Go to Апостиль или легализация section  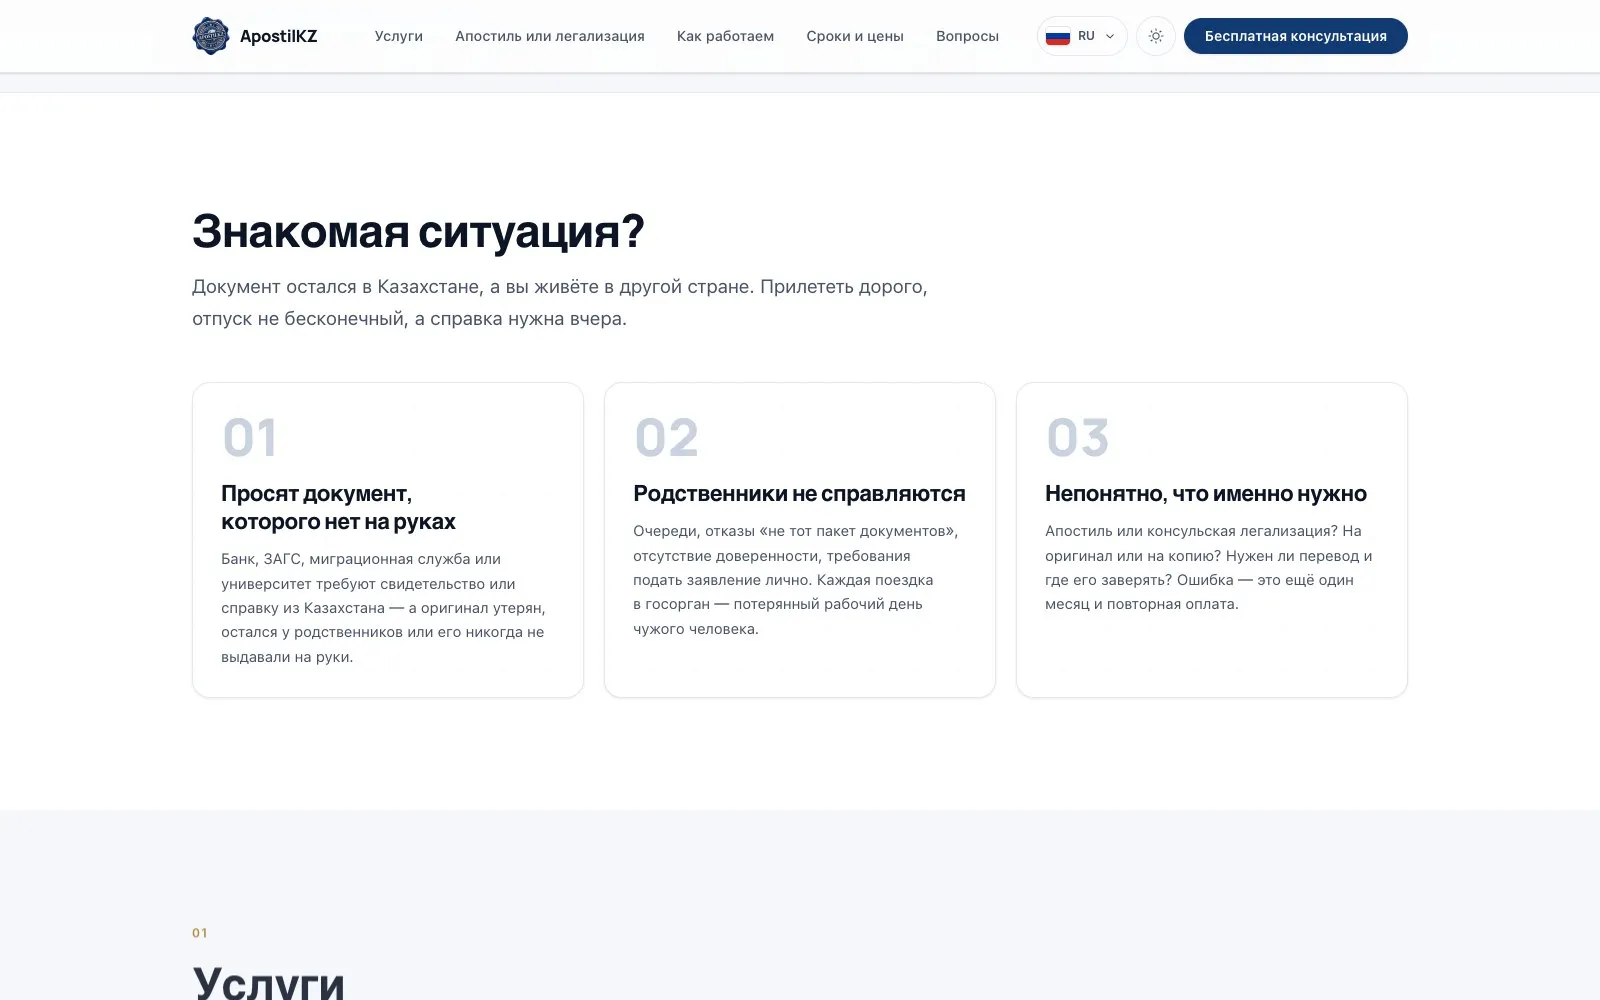coord(550,36)
